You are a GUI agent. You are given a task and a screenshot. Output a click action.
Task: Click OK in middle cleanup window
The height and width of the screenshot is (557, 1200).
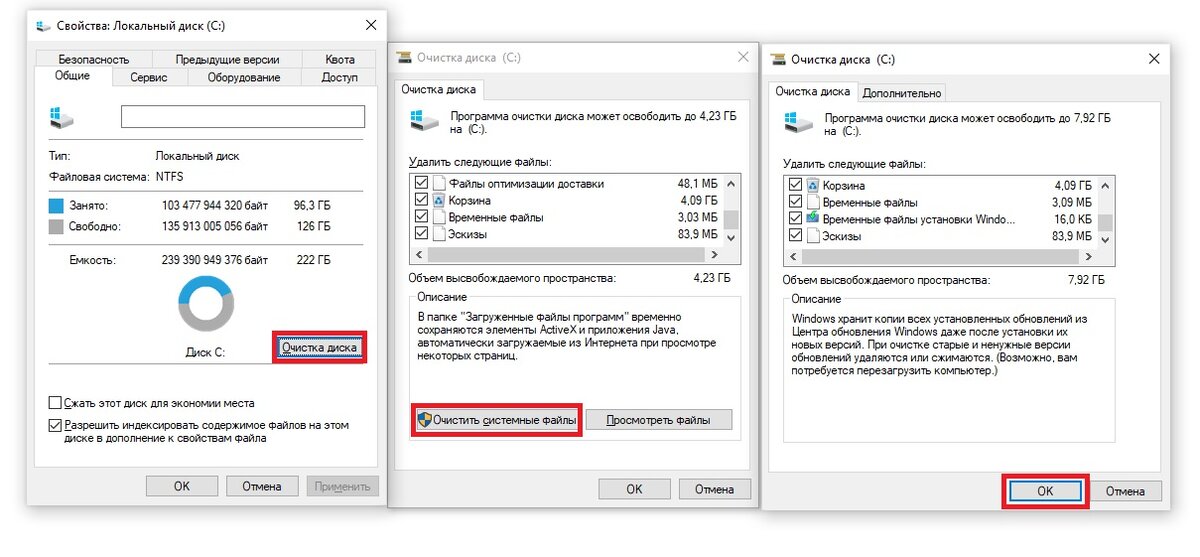pos(634,489)
